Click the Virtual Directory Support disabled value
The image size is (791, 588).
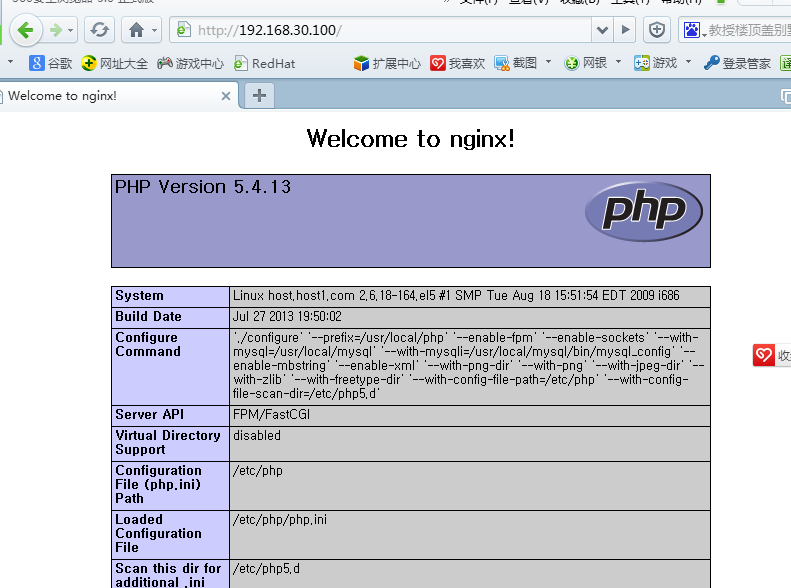tap(257, 435)
